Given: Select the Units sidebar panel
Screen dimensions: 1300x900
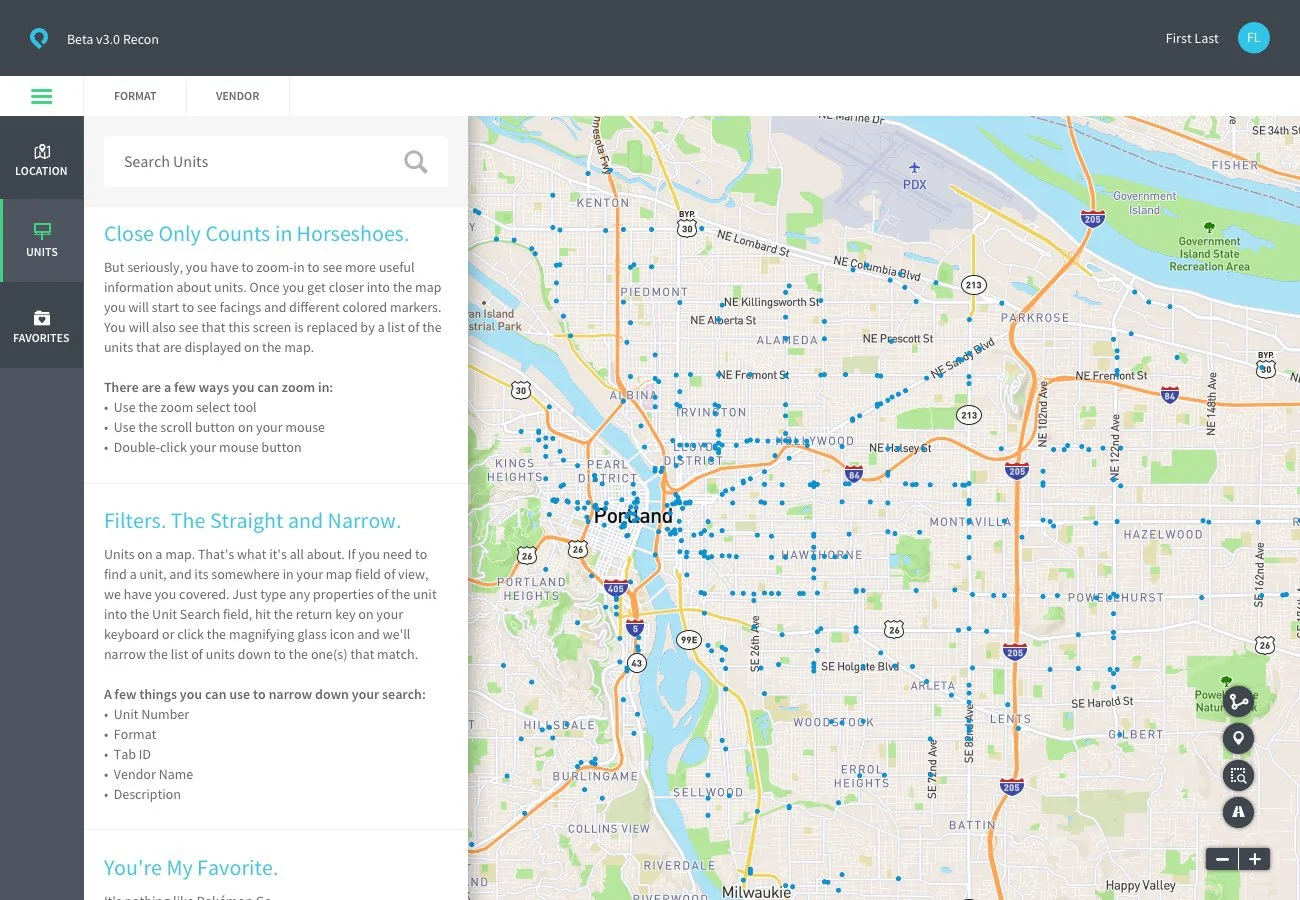Looking at the screenshot, I should point(42,240).
